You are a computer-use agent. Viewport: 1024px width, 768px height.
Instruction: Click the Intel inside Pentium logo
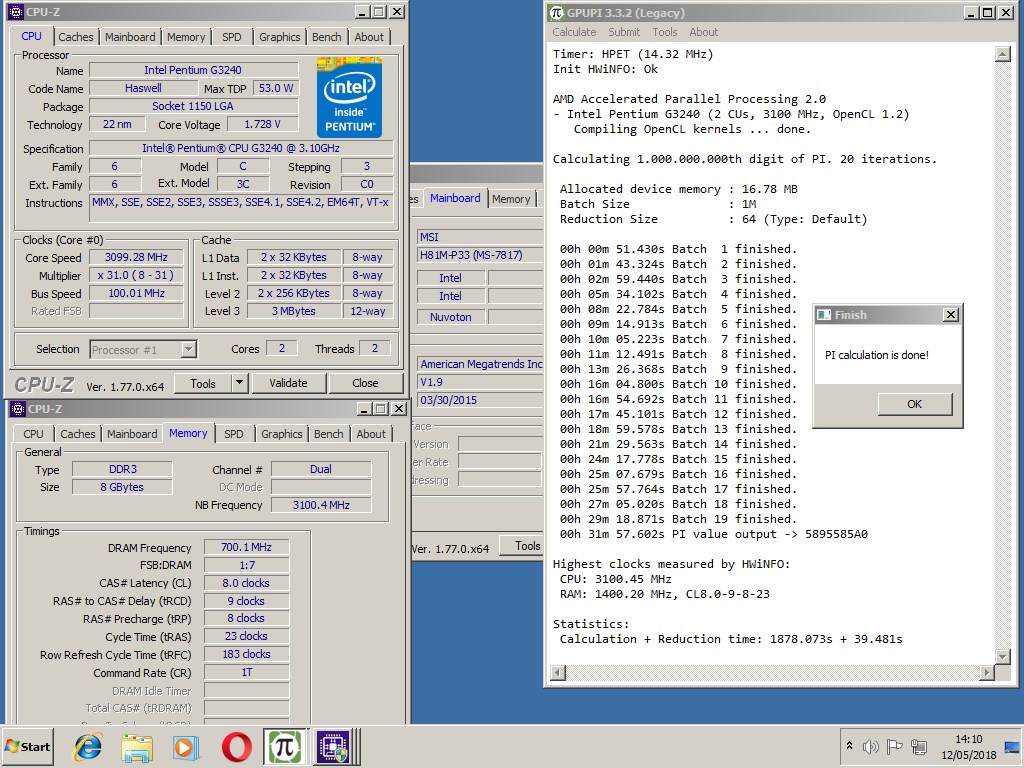[349, 97]
